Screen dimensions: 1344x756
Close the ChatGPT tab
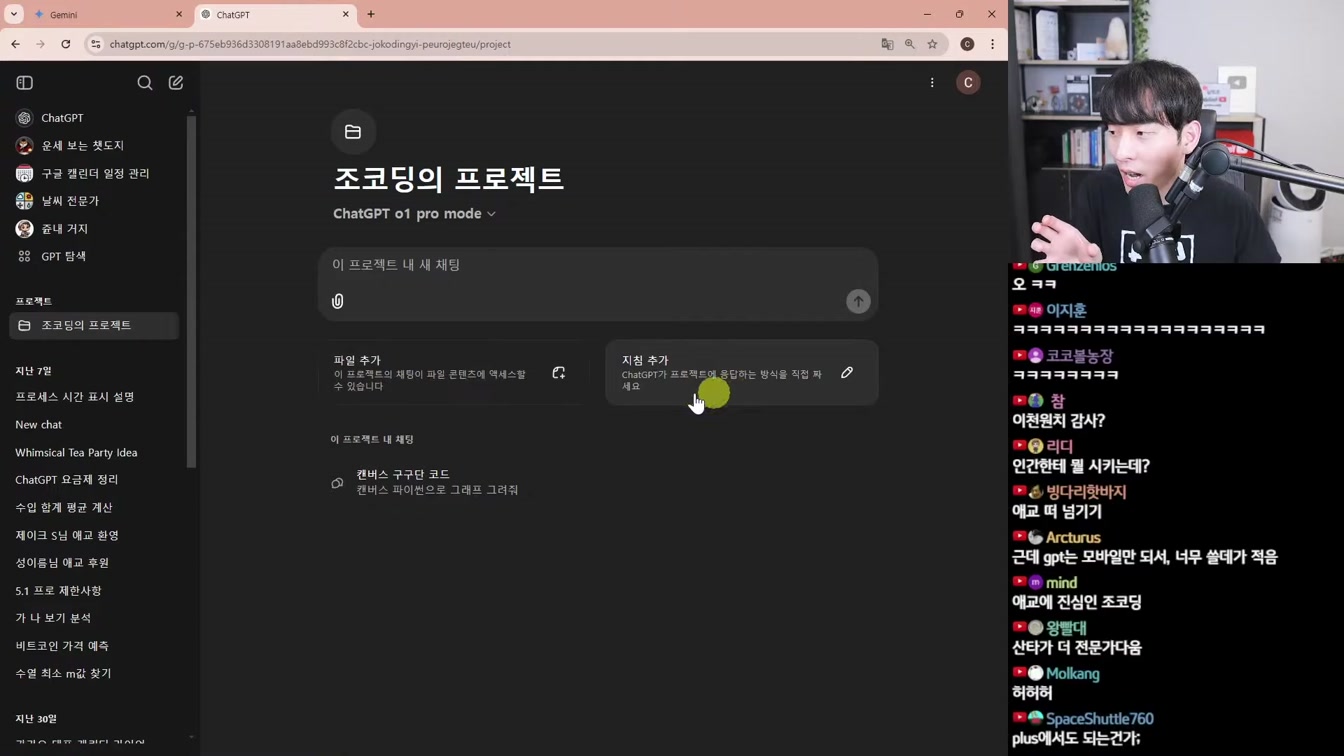pos(346,15)
